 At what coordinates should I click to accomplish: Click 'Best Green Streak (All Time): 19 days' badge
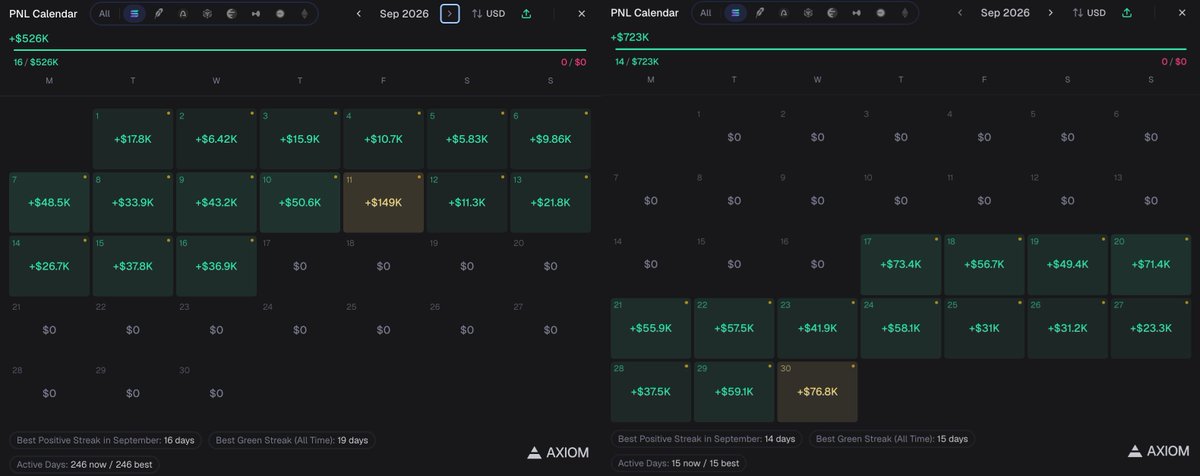[292, 440]
